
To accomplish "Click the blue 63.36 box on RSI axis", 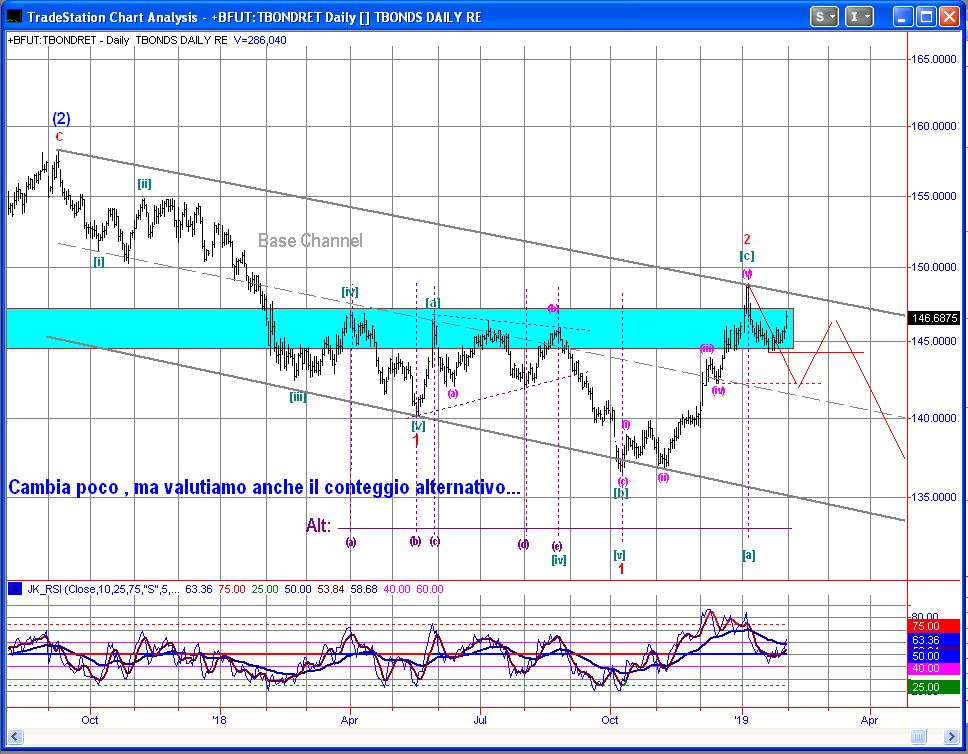I will coord(934,641).
